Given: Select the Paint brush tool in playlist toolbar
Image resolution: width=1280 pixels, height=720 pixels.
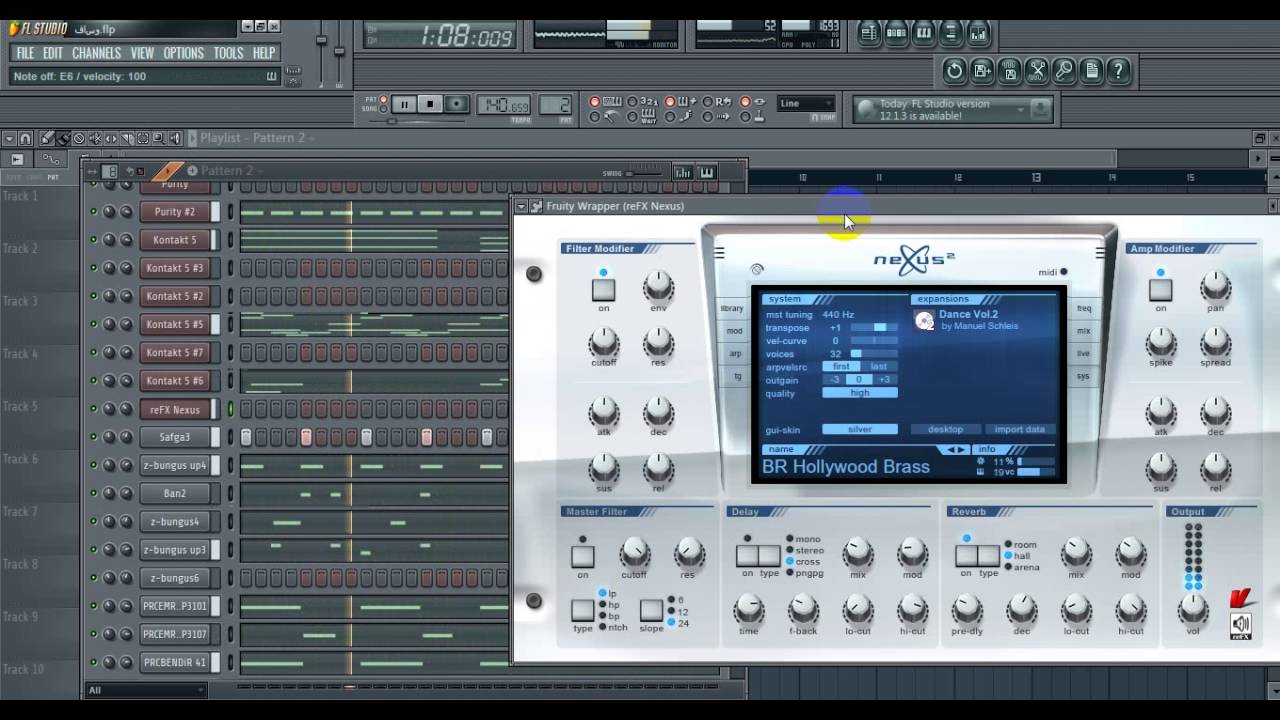Looking at the screenshot, I should [x=63, y=138].
